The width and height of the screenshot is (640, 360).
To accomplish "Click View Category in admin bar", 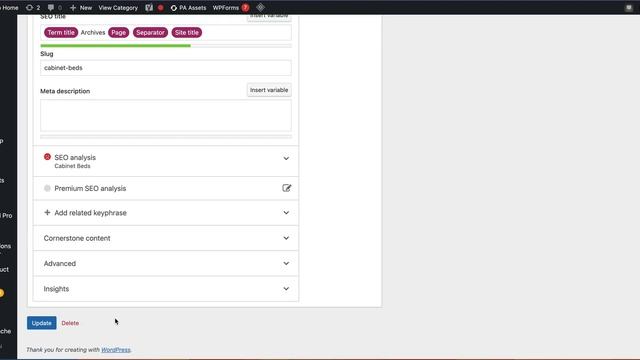I will (x=118, y=7).
